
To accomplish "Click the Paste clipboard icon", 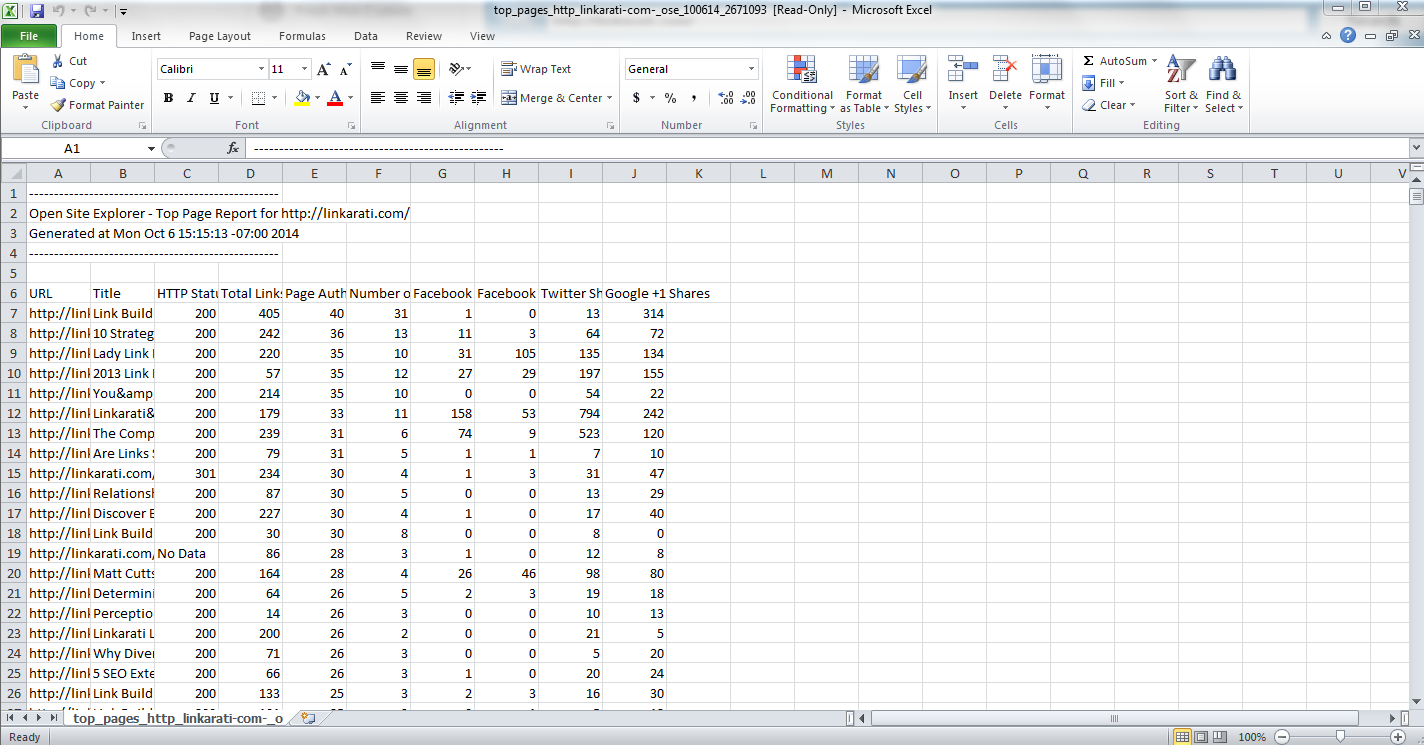I will point(25,71).
